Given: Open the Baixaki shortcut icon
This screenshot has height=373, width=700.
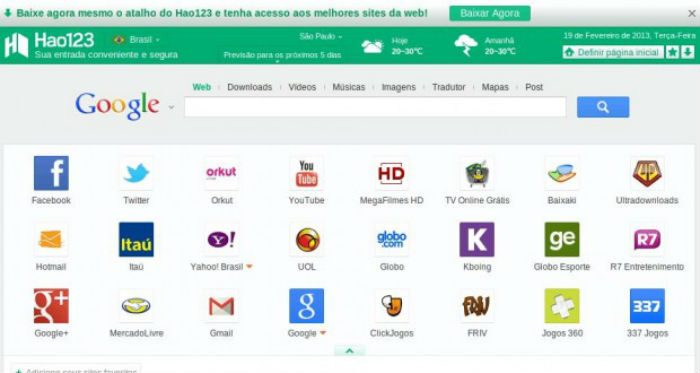Looking at the screenshot, I should click(x=562, y=173).
